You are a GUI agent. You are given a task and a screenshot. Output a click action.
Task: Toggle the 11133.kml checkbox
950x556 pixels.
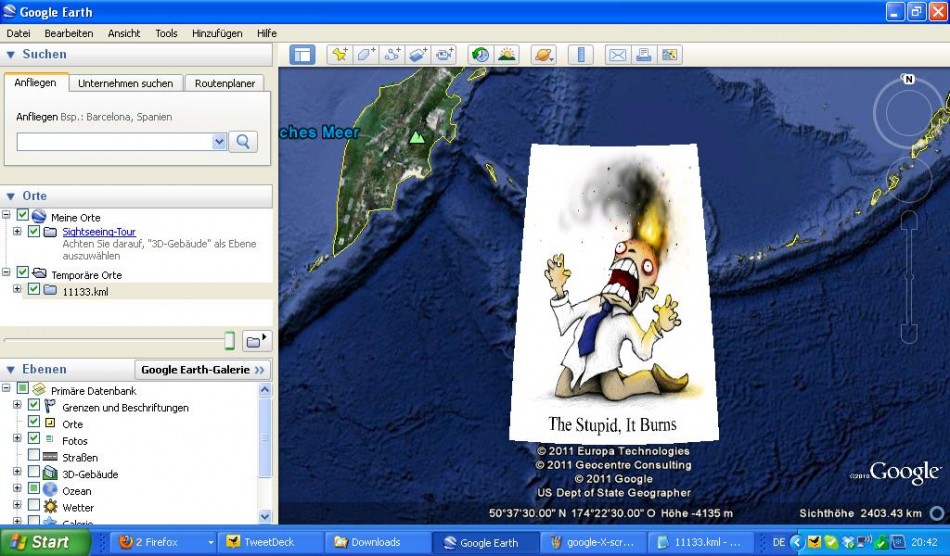[34, 290]
